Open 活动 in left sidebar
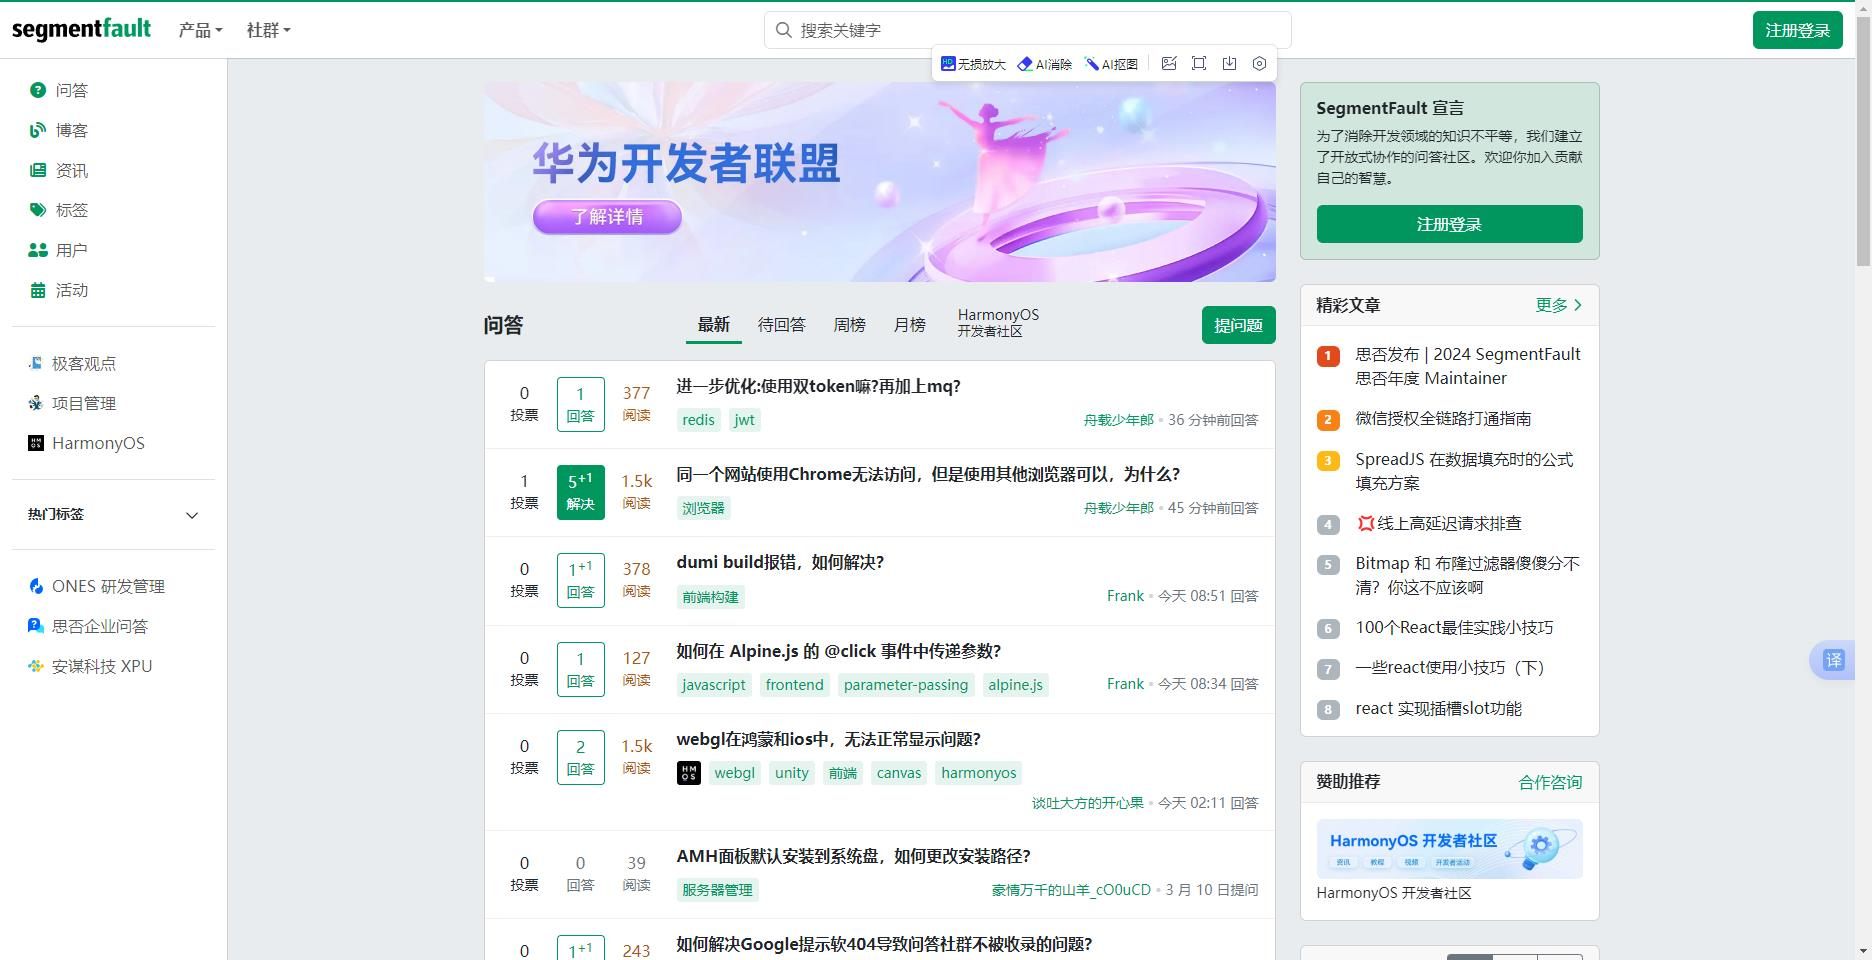This screenshot has width=1872, height=960. (x=59, y=290)
